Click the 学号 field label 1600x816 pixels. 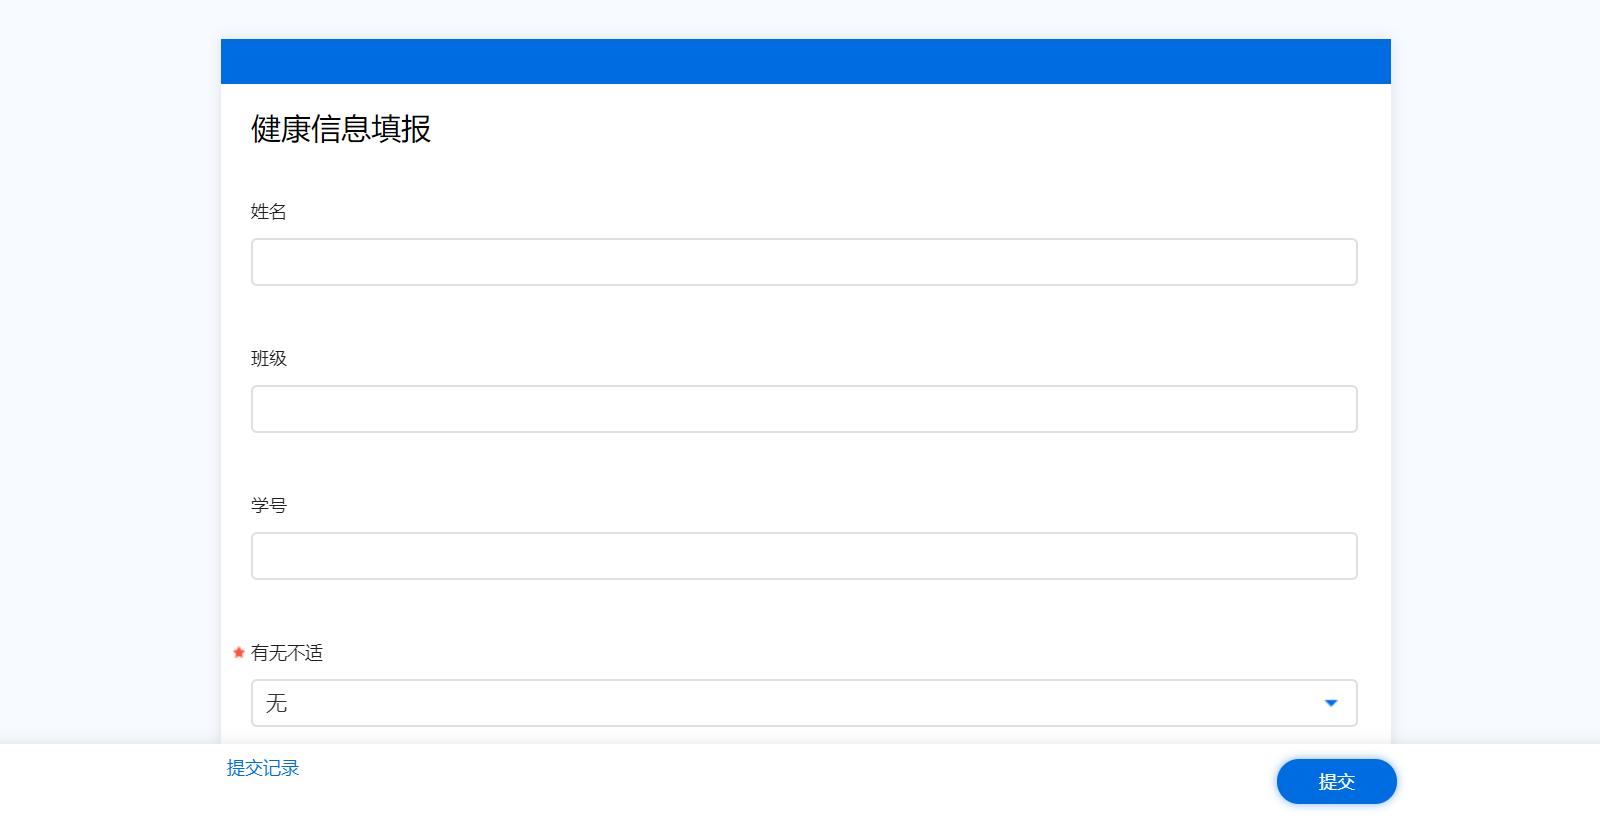coord(269,506)
